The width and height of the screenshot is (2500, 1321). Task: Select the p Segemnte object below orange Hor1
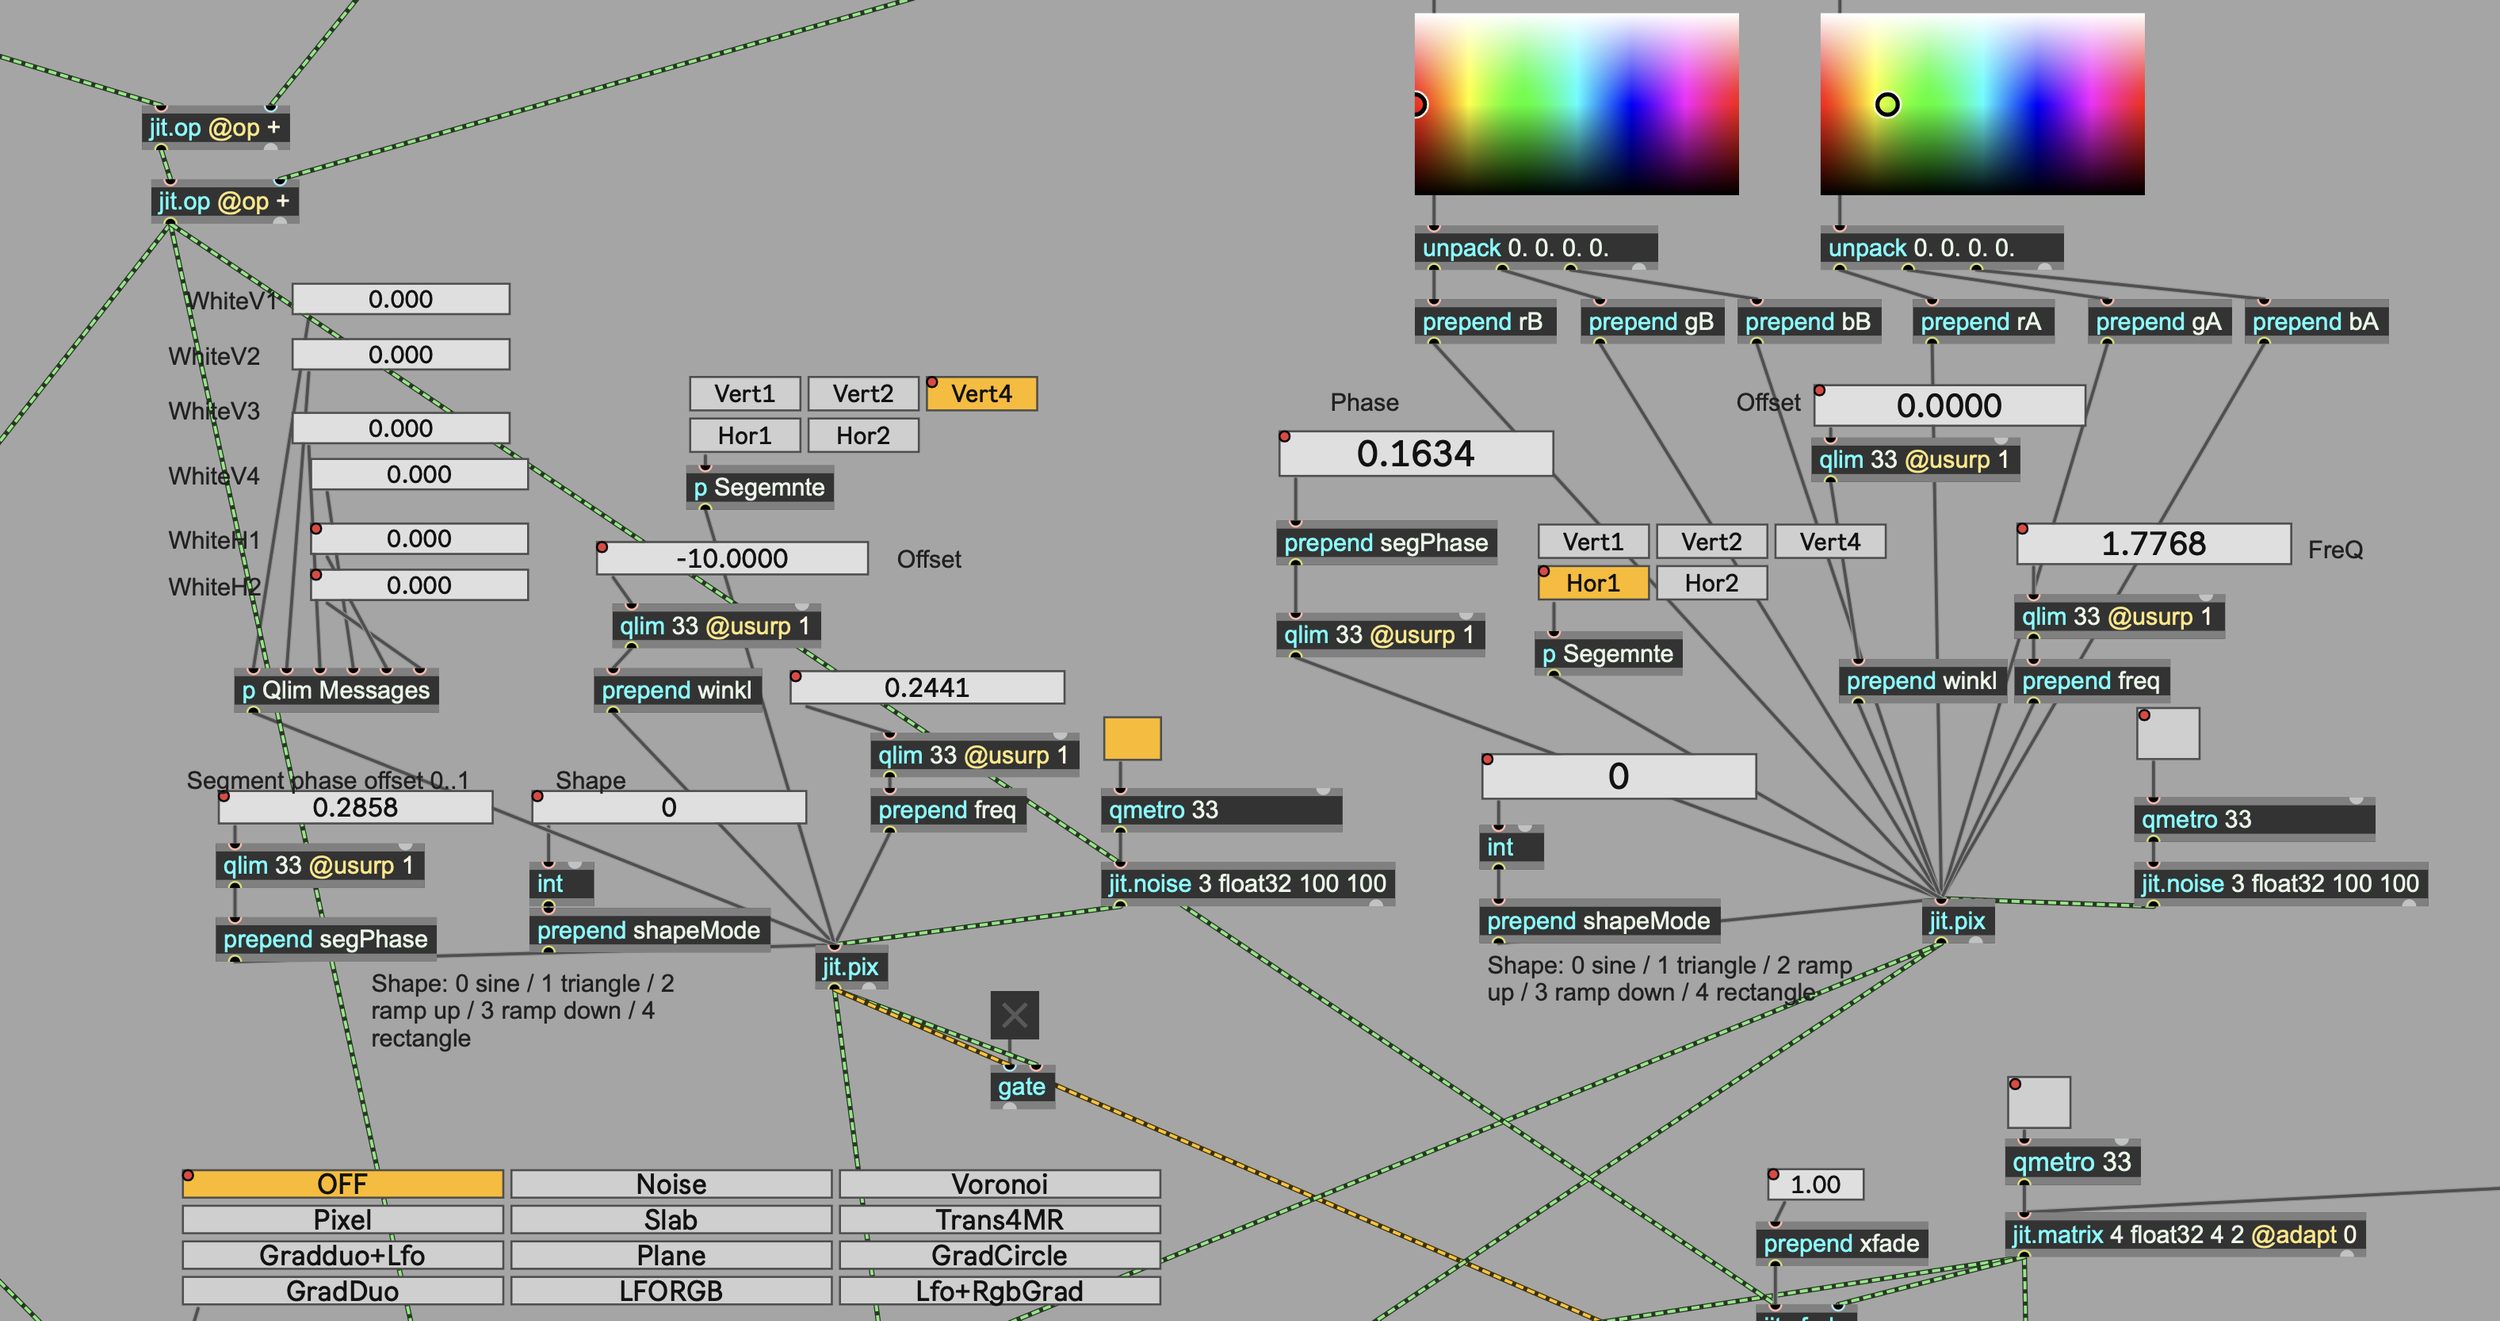[x=1608, y=654]
